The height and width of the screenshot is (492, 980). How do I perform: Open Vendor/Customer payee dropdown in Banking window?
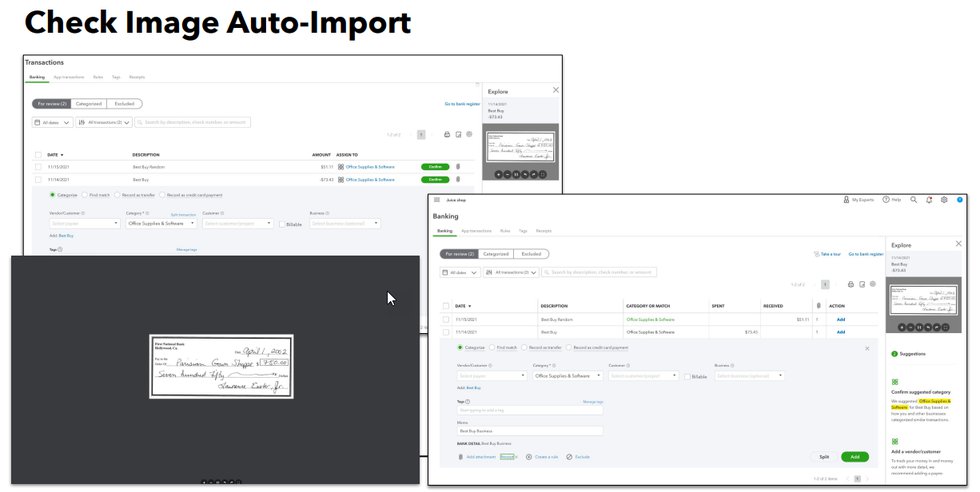click(x=491, y=376)
